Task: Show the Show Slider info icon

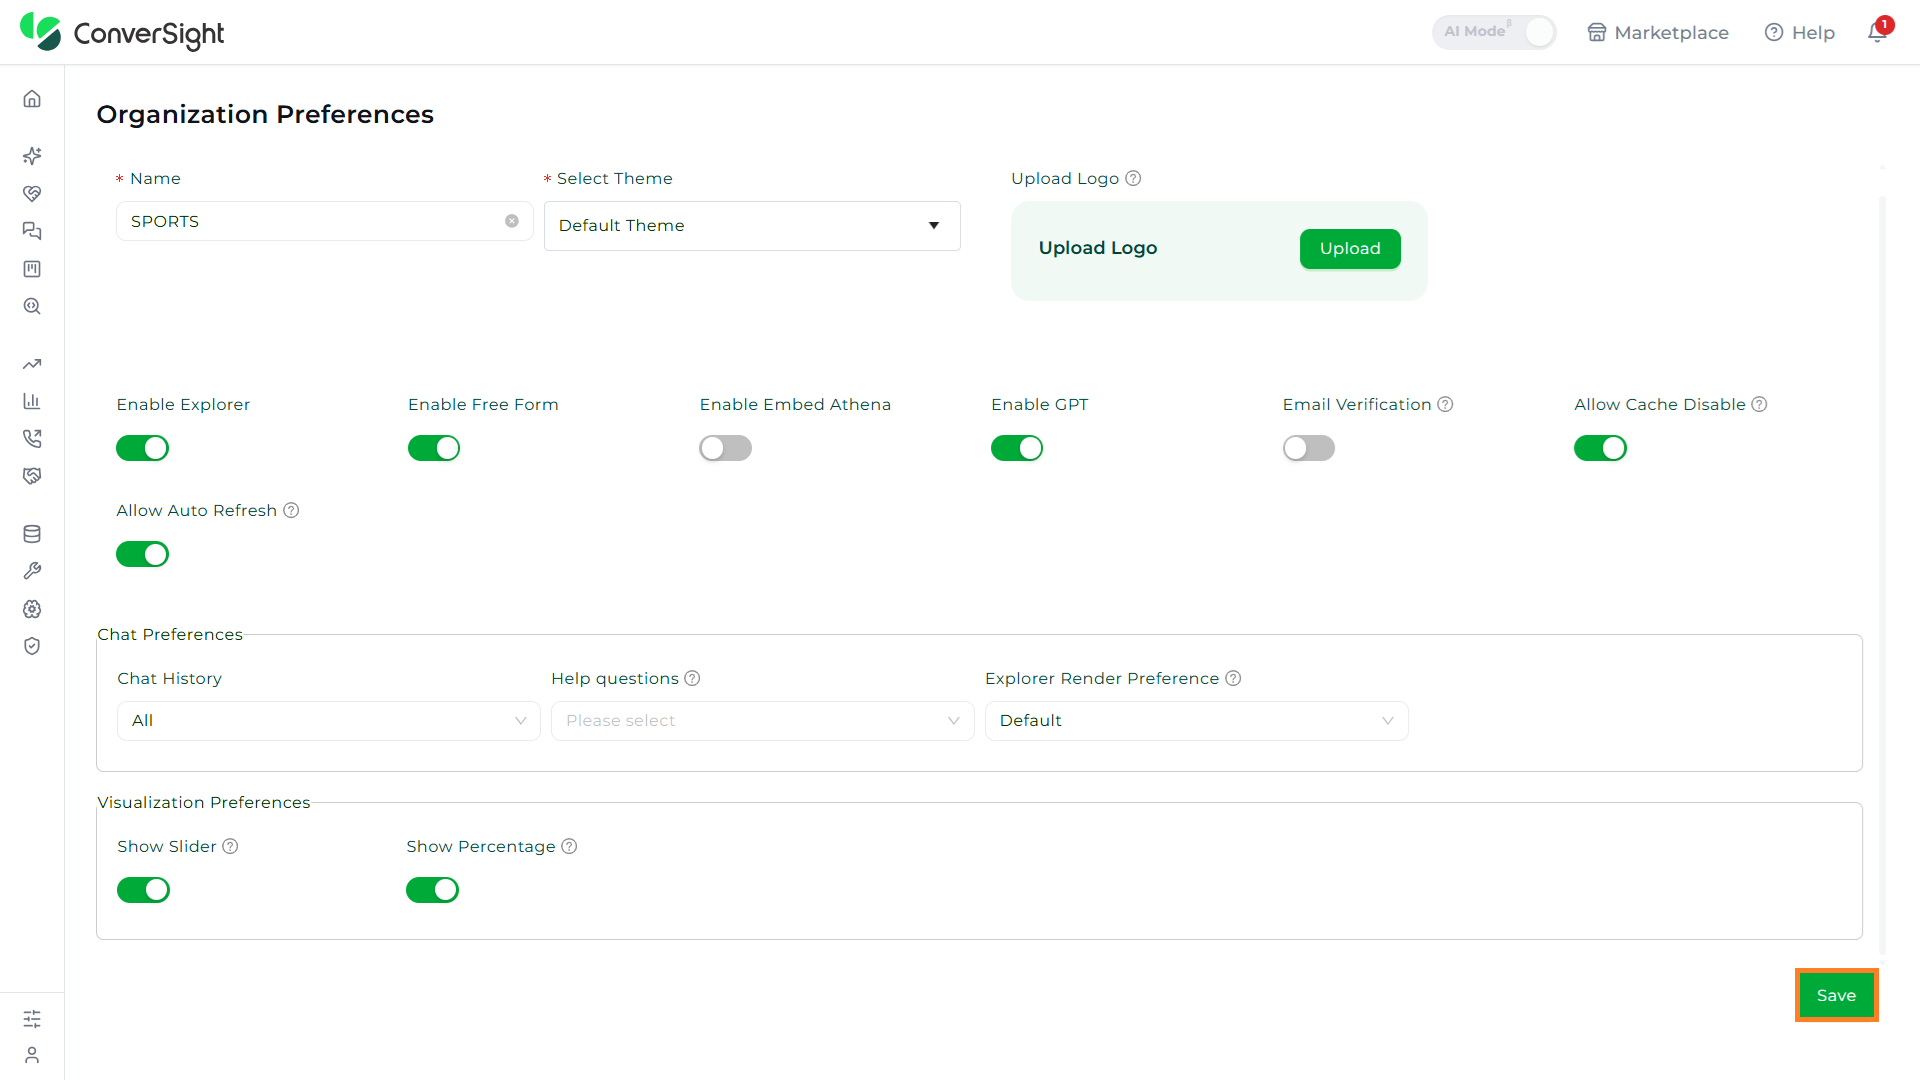Action: (x=230, y=846)
